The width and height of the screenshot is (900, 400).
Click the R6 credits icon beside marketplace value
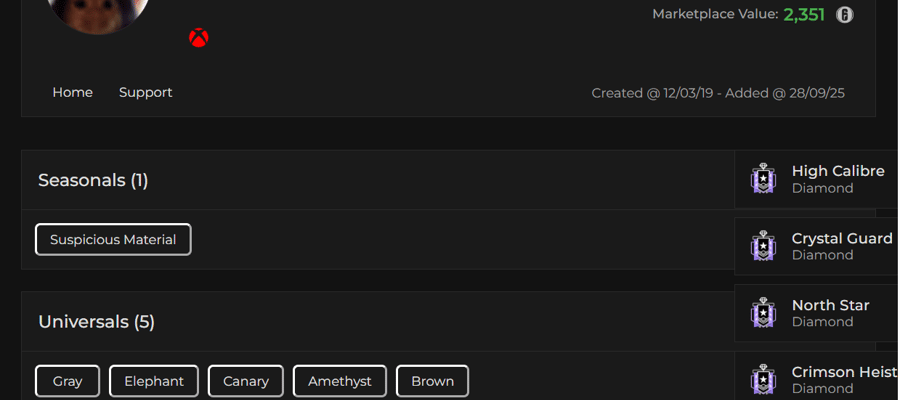(844, 14)
